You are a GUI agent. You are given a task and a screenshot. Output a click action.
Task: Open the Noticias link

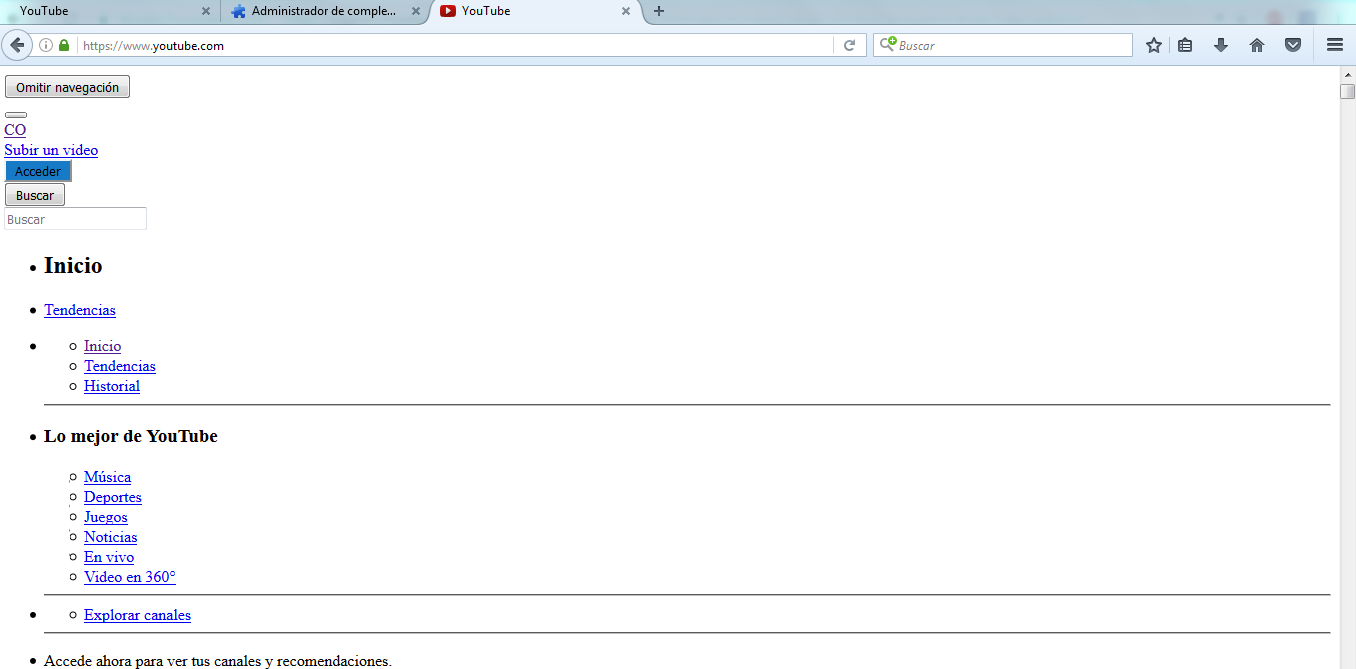tap(111, 537)
